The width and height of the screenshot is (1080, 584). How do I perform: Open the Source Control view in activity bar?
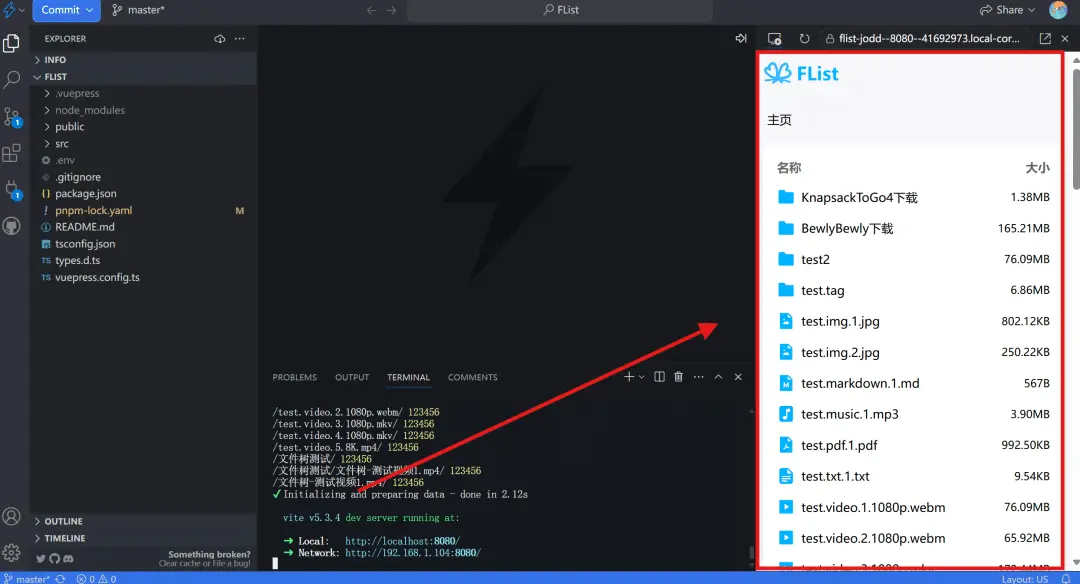pos(12,117)
